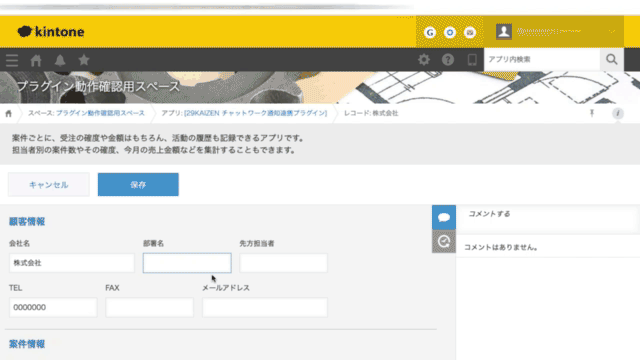Open bookmarks star icon
Screen dimensions: 640x360
pyautogui.click(x=84, y=60)
